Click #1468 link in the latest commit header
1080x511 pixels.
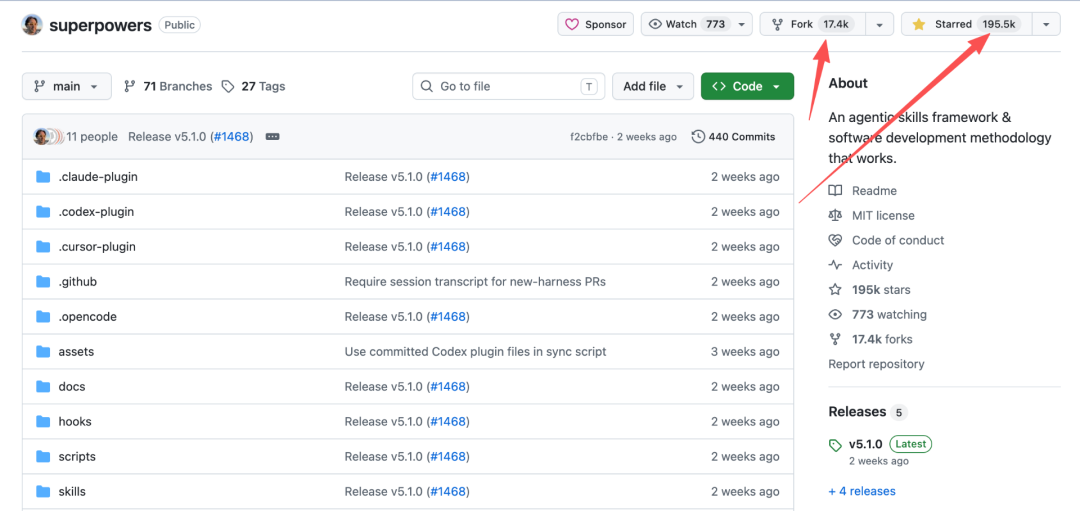(231, 136)
